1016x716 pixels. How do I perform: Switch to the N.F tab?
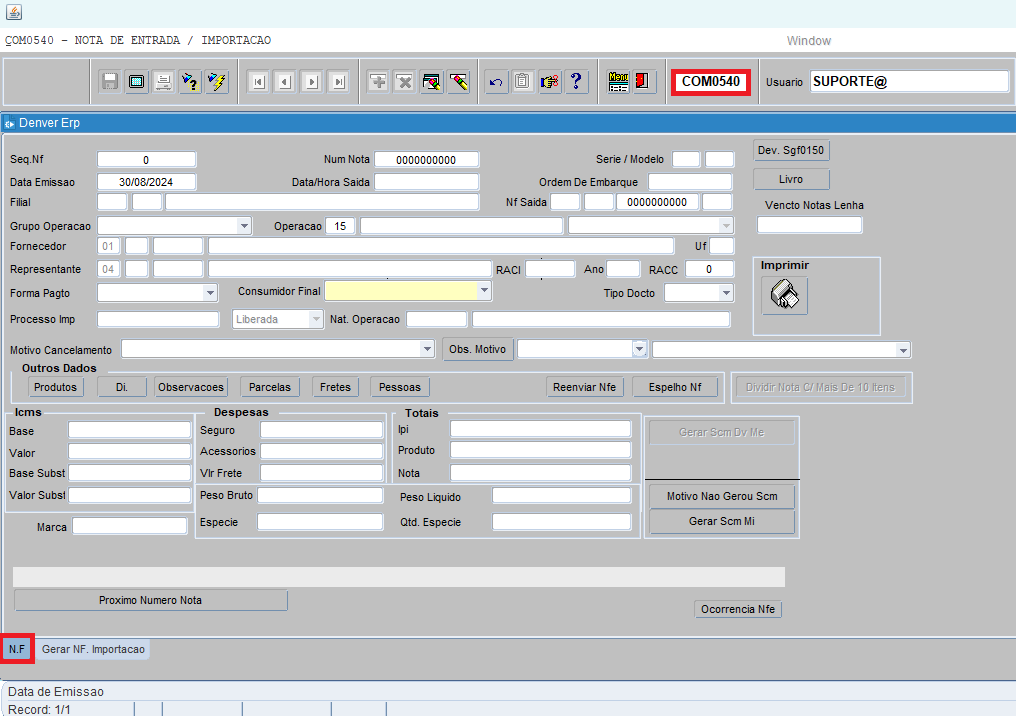tap(17, 649)
